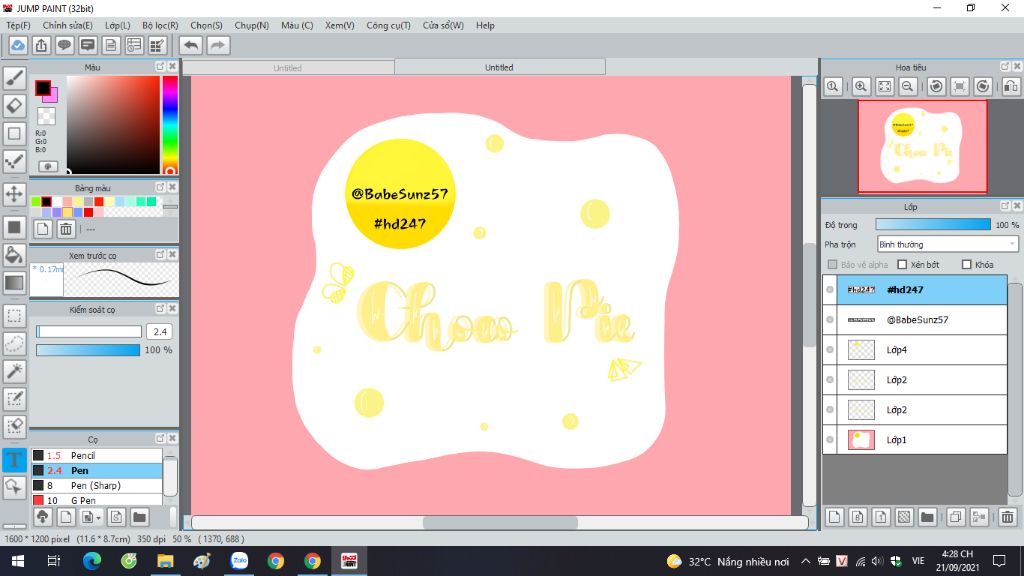Open Microsoft Edge from the taskbar

tap(92, 561)
